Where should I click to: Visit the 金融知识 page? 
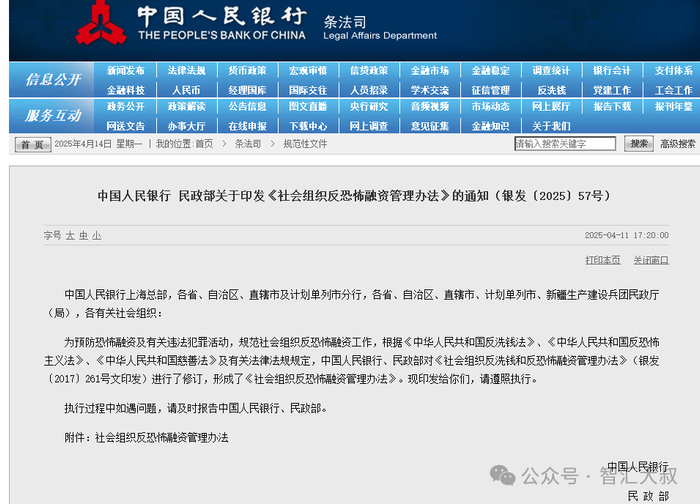(x=491, y=126)
